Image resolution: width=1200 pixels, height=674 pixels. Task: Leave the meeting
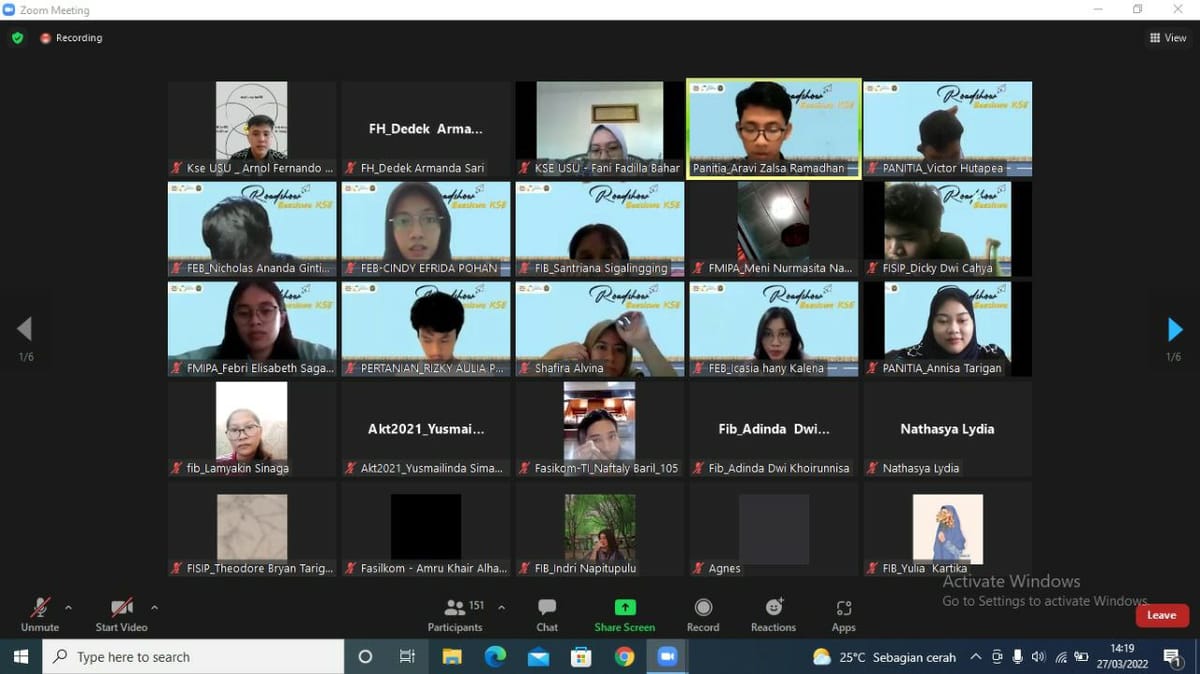pos(1161,615)
